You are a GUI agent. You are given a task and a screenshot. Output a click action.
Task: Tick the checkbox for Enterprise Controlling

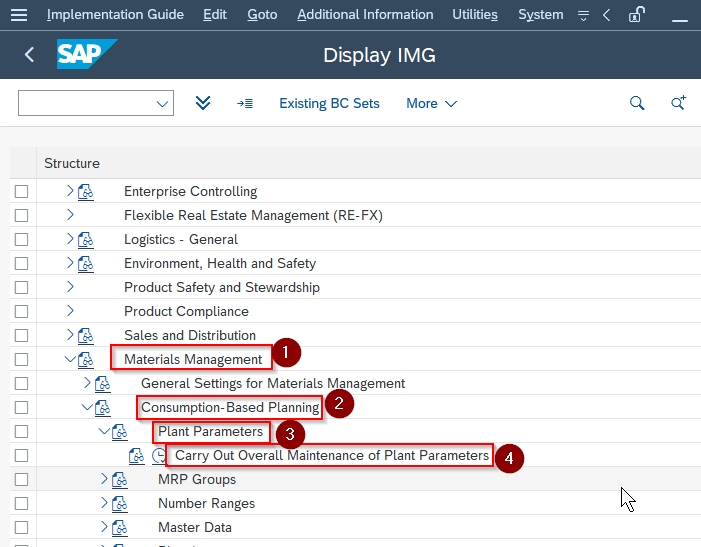tap(21, 191)
